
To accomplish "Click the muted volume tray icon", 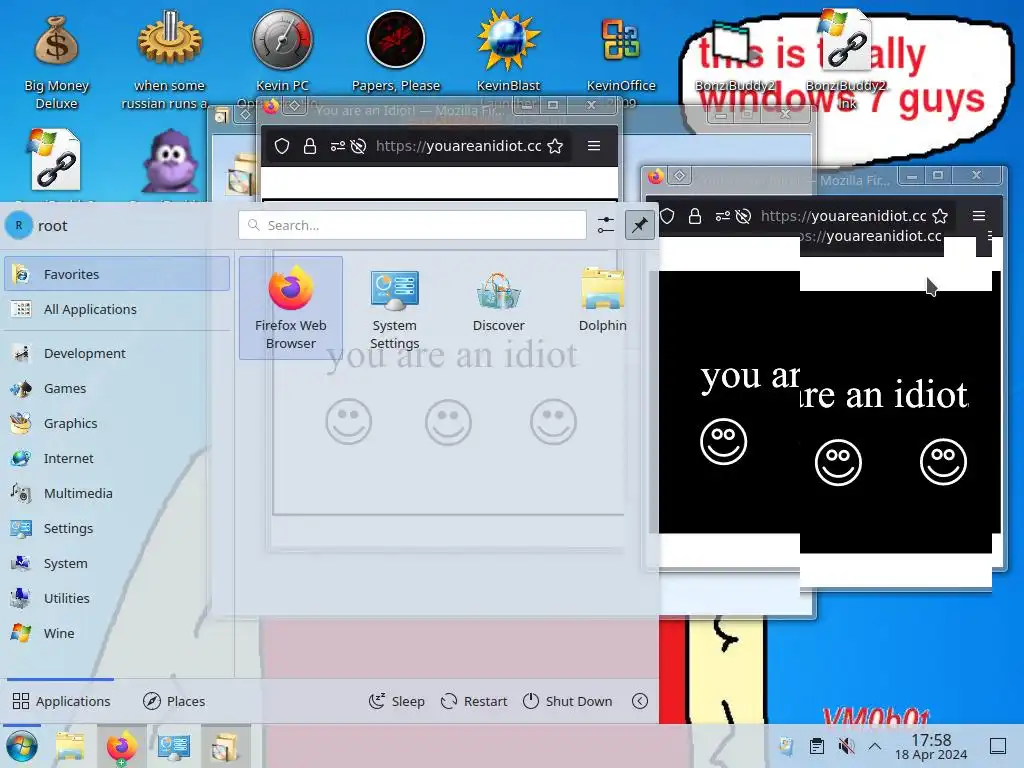I will tap(846, 746).
